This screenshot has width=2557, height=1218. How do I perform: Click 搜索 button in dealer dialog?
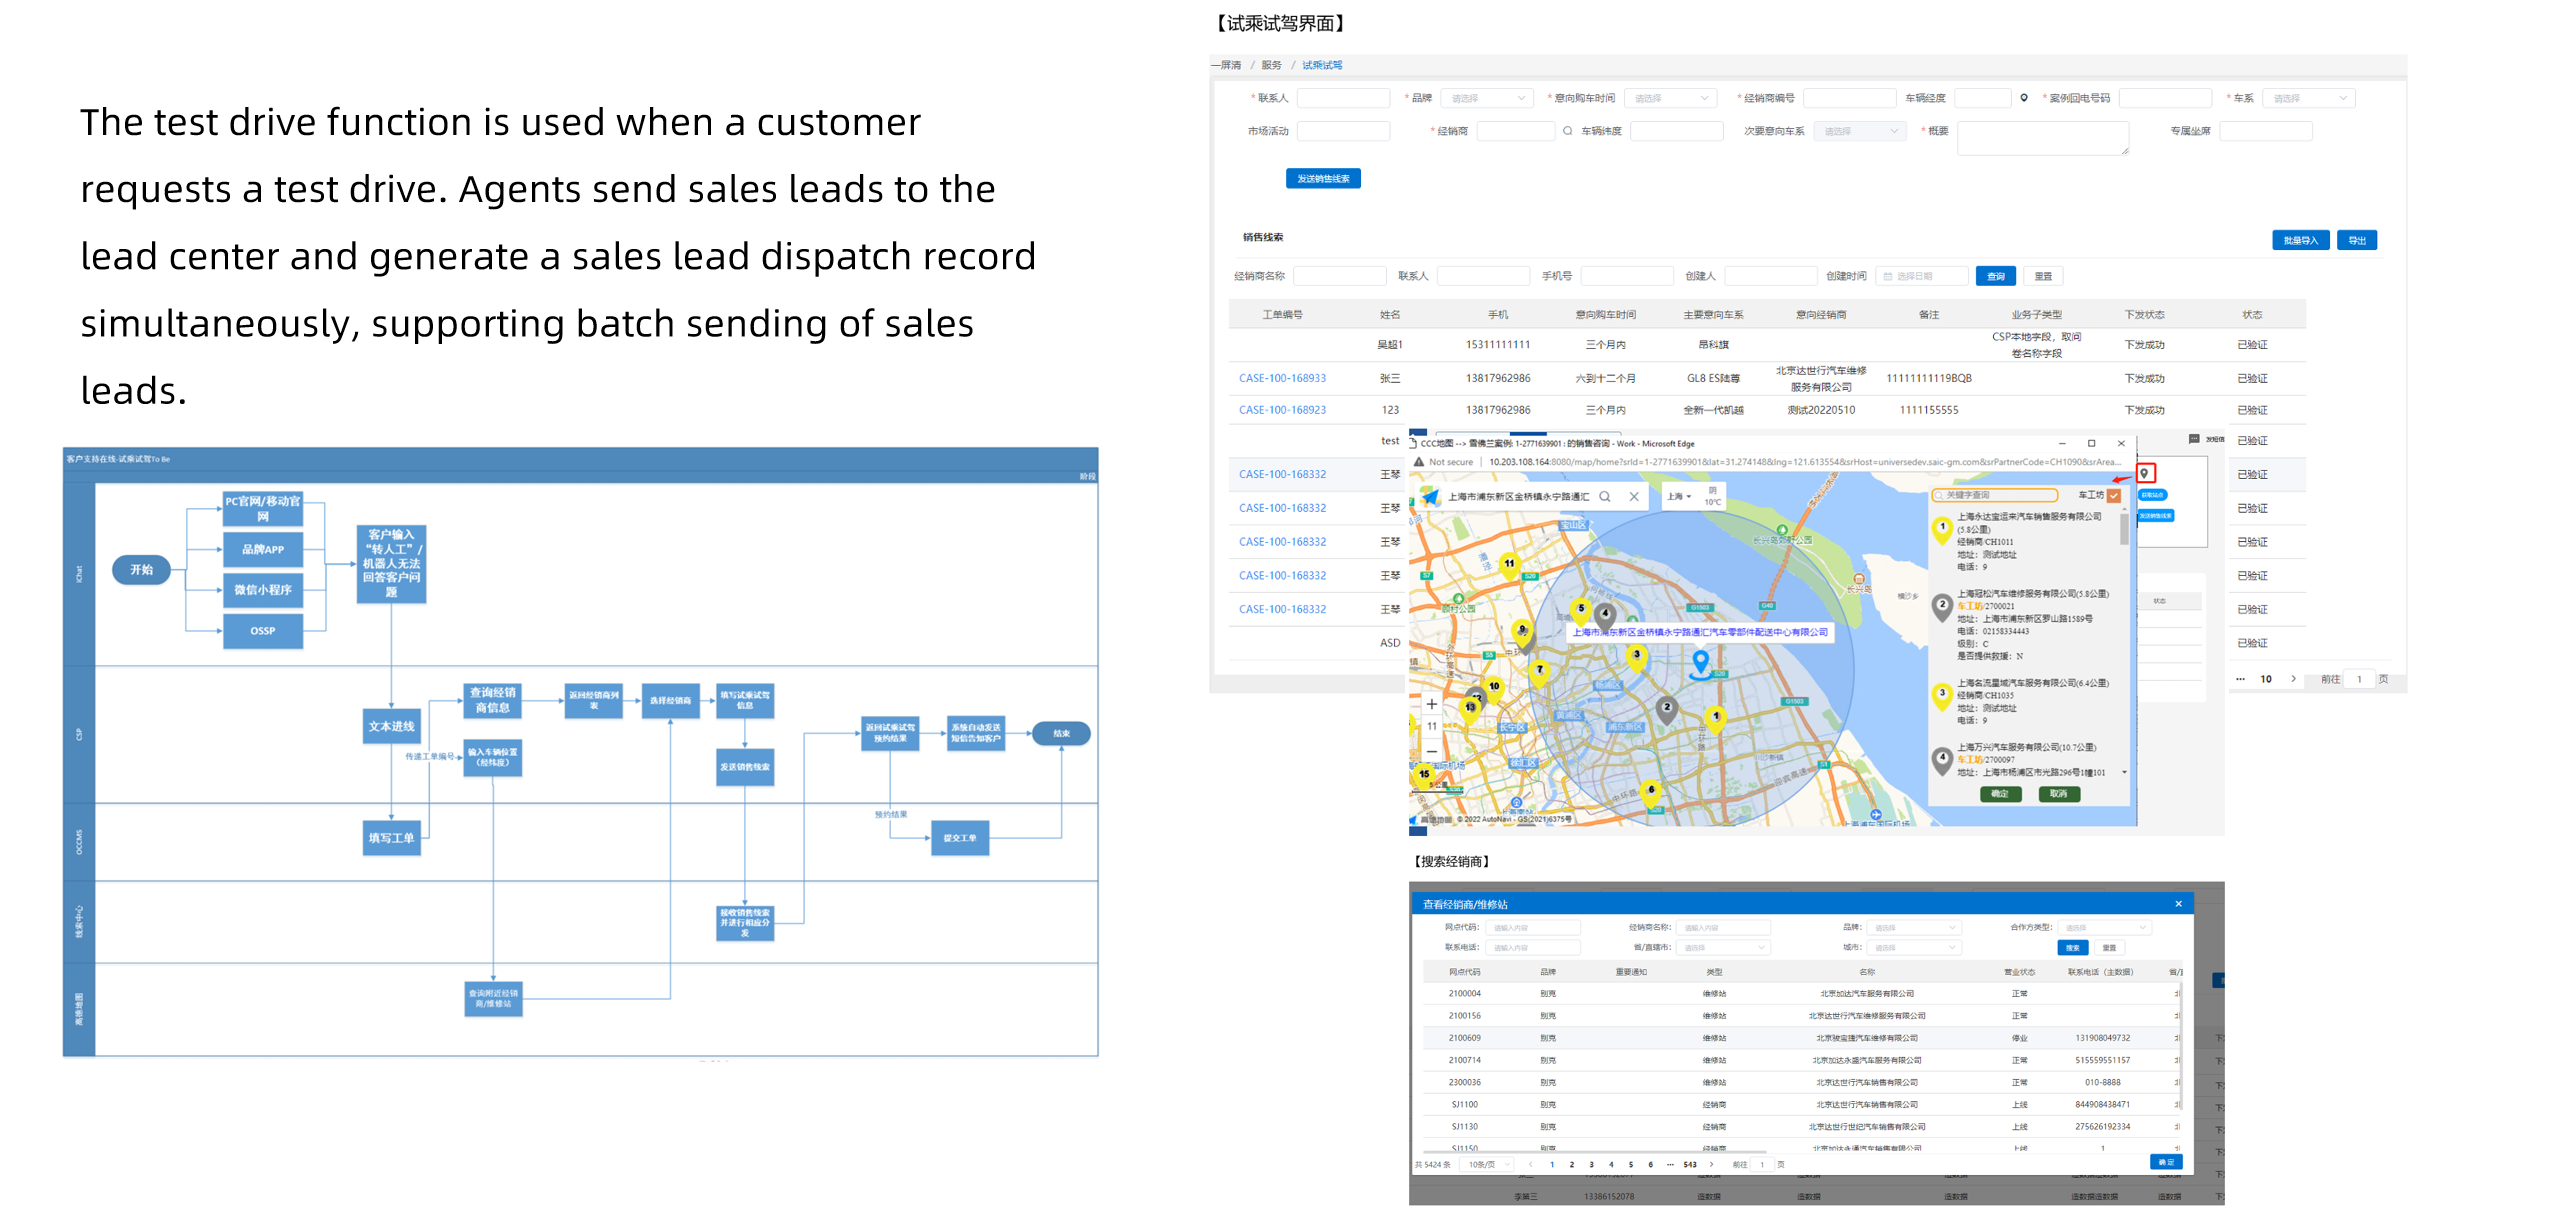(2073, 948)
